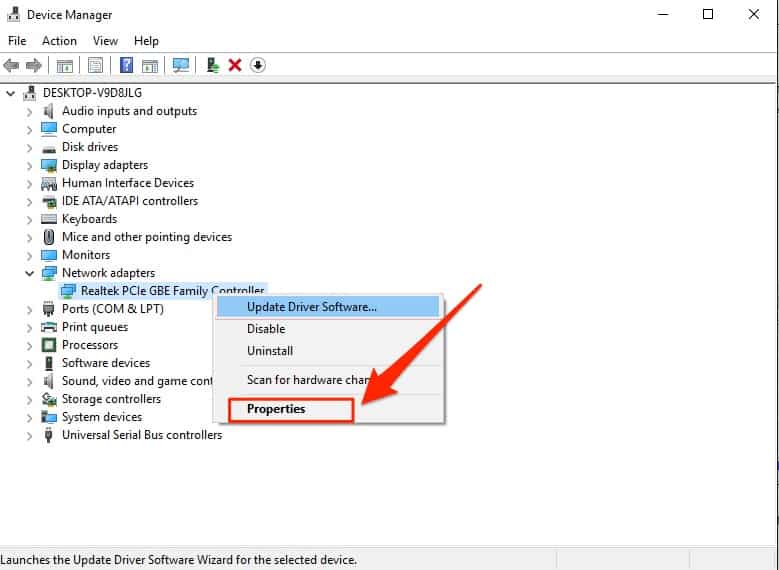Click the Device Manager title bar icon
Viewport: 779px width, 570px height.
(x=13, y=14)
